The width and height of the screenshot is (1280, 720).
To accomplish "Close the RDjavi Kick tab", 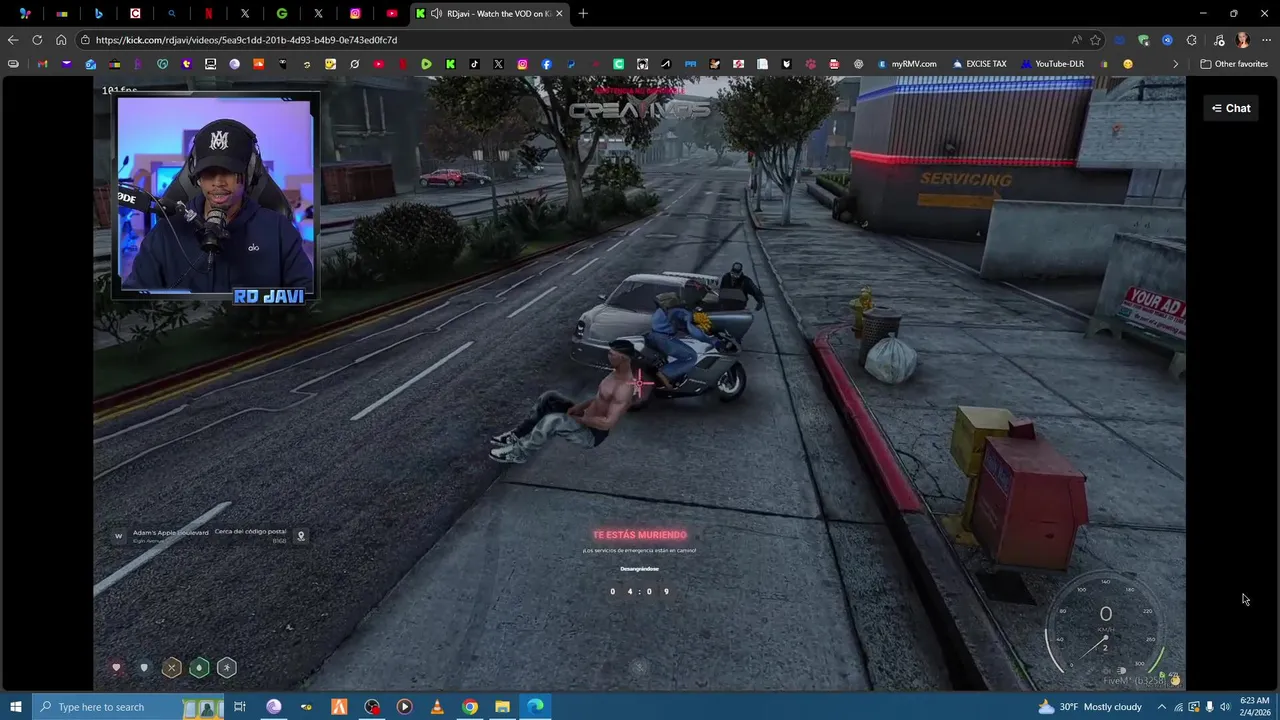I will (559, 13).
